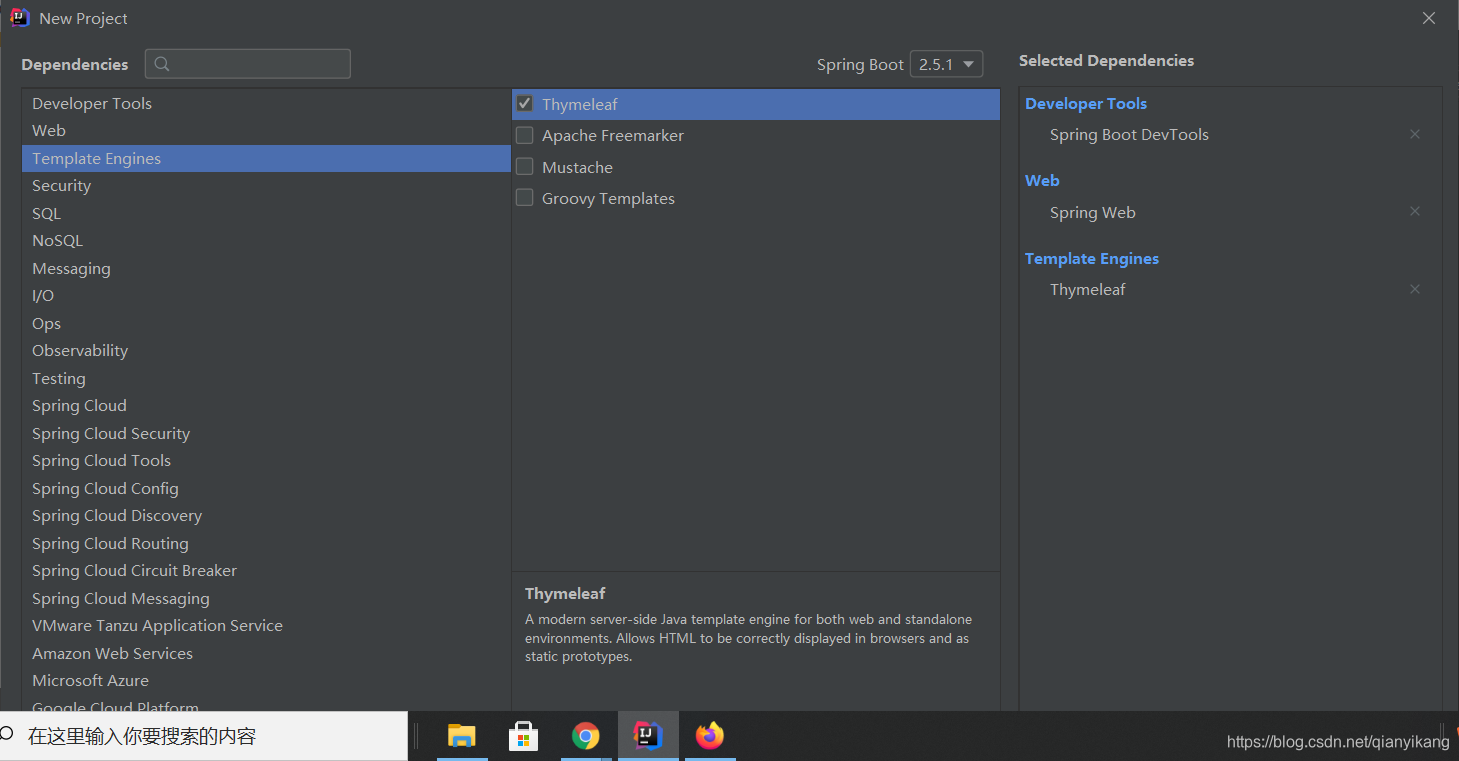
Task: Select Thymeleaf in the selected dependencies list
Action: coord(1087,289)
